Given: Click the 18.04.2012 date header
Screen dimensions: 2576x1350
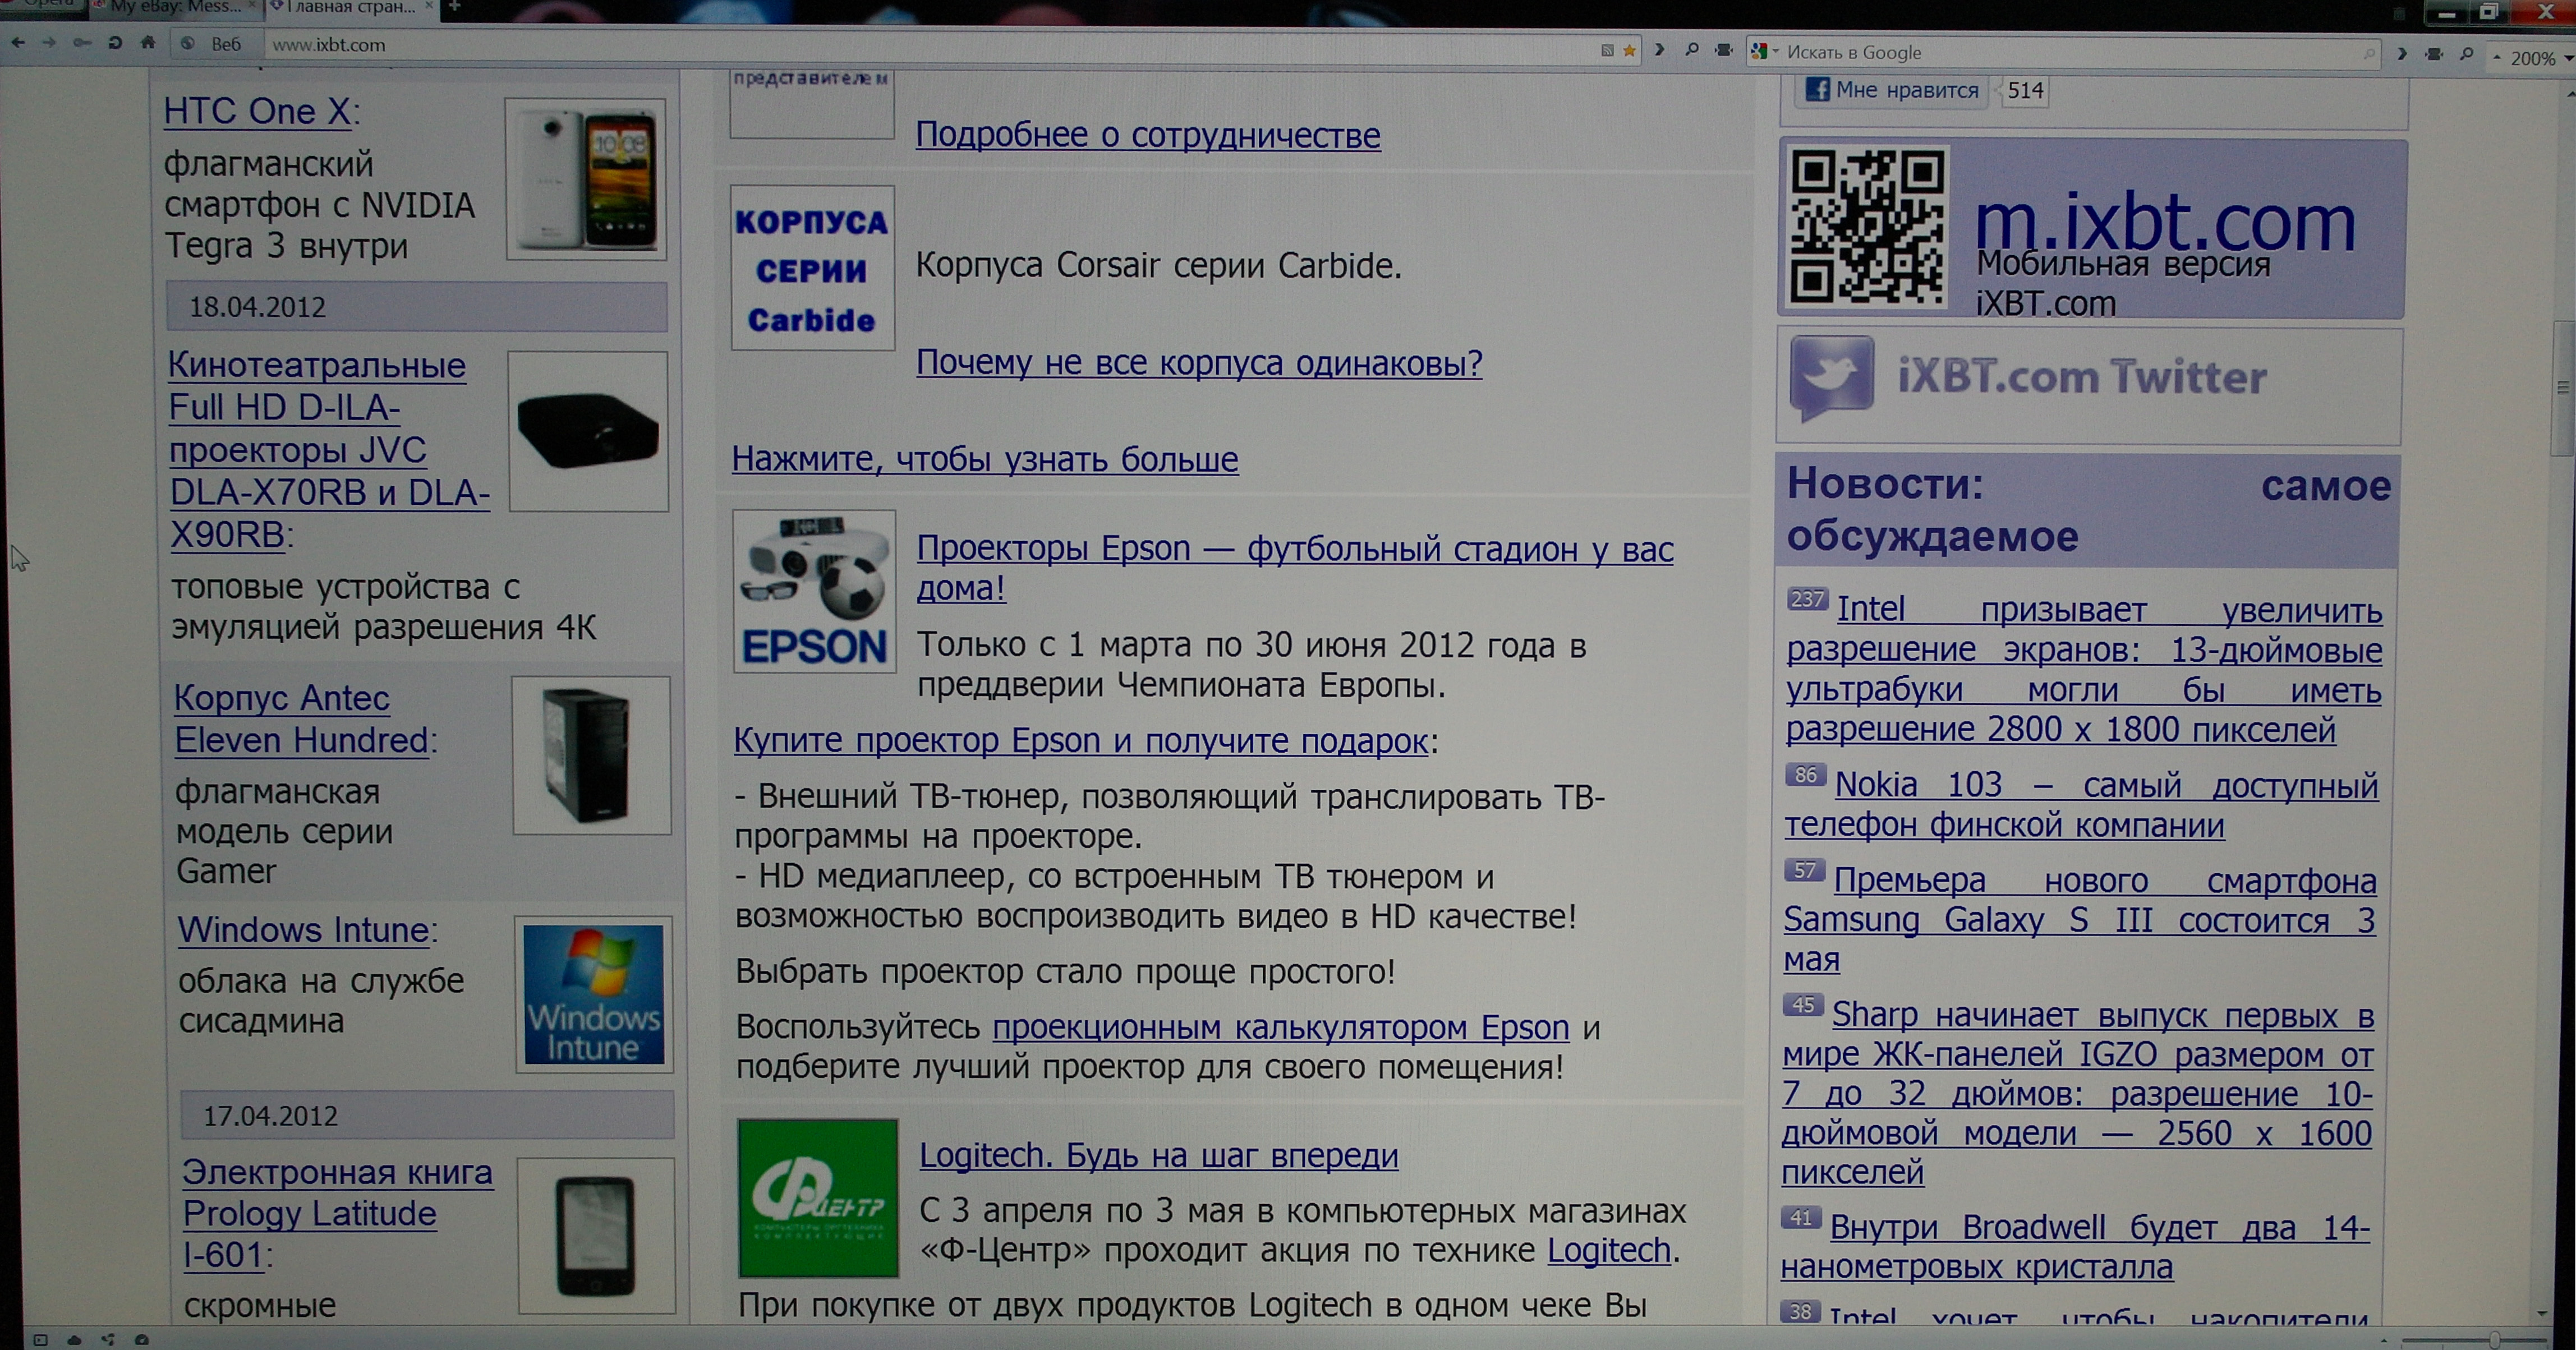Looking at the screenshot, I should [416, 306].
